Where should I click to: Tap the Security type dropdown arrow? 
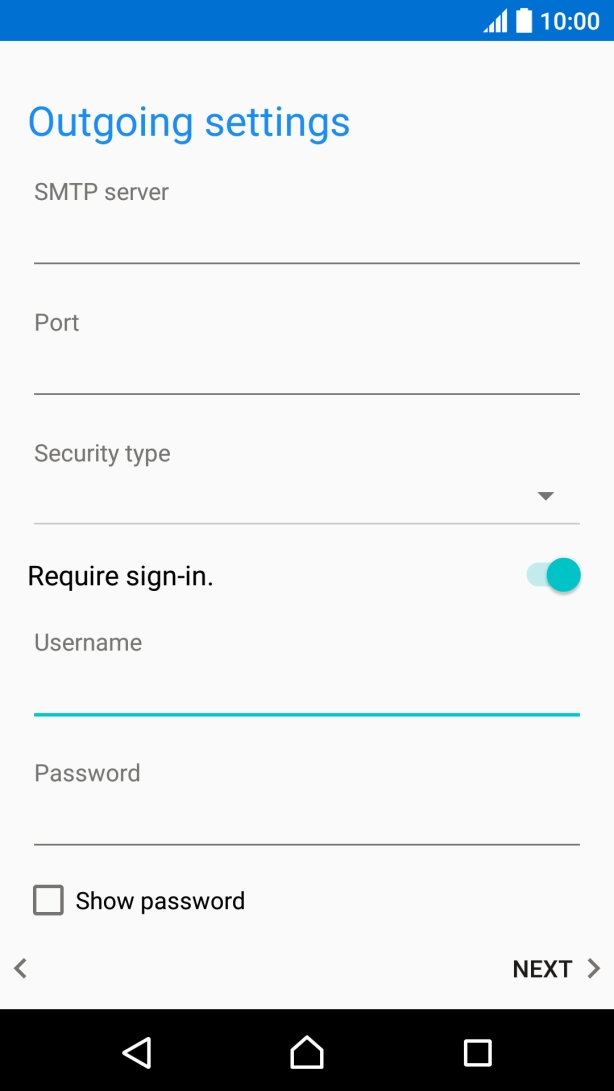point(545,495)
